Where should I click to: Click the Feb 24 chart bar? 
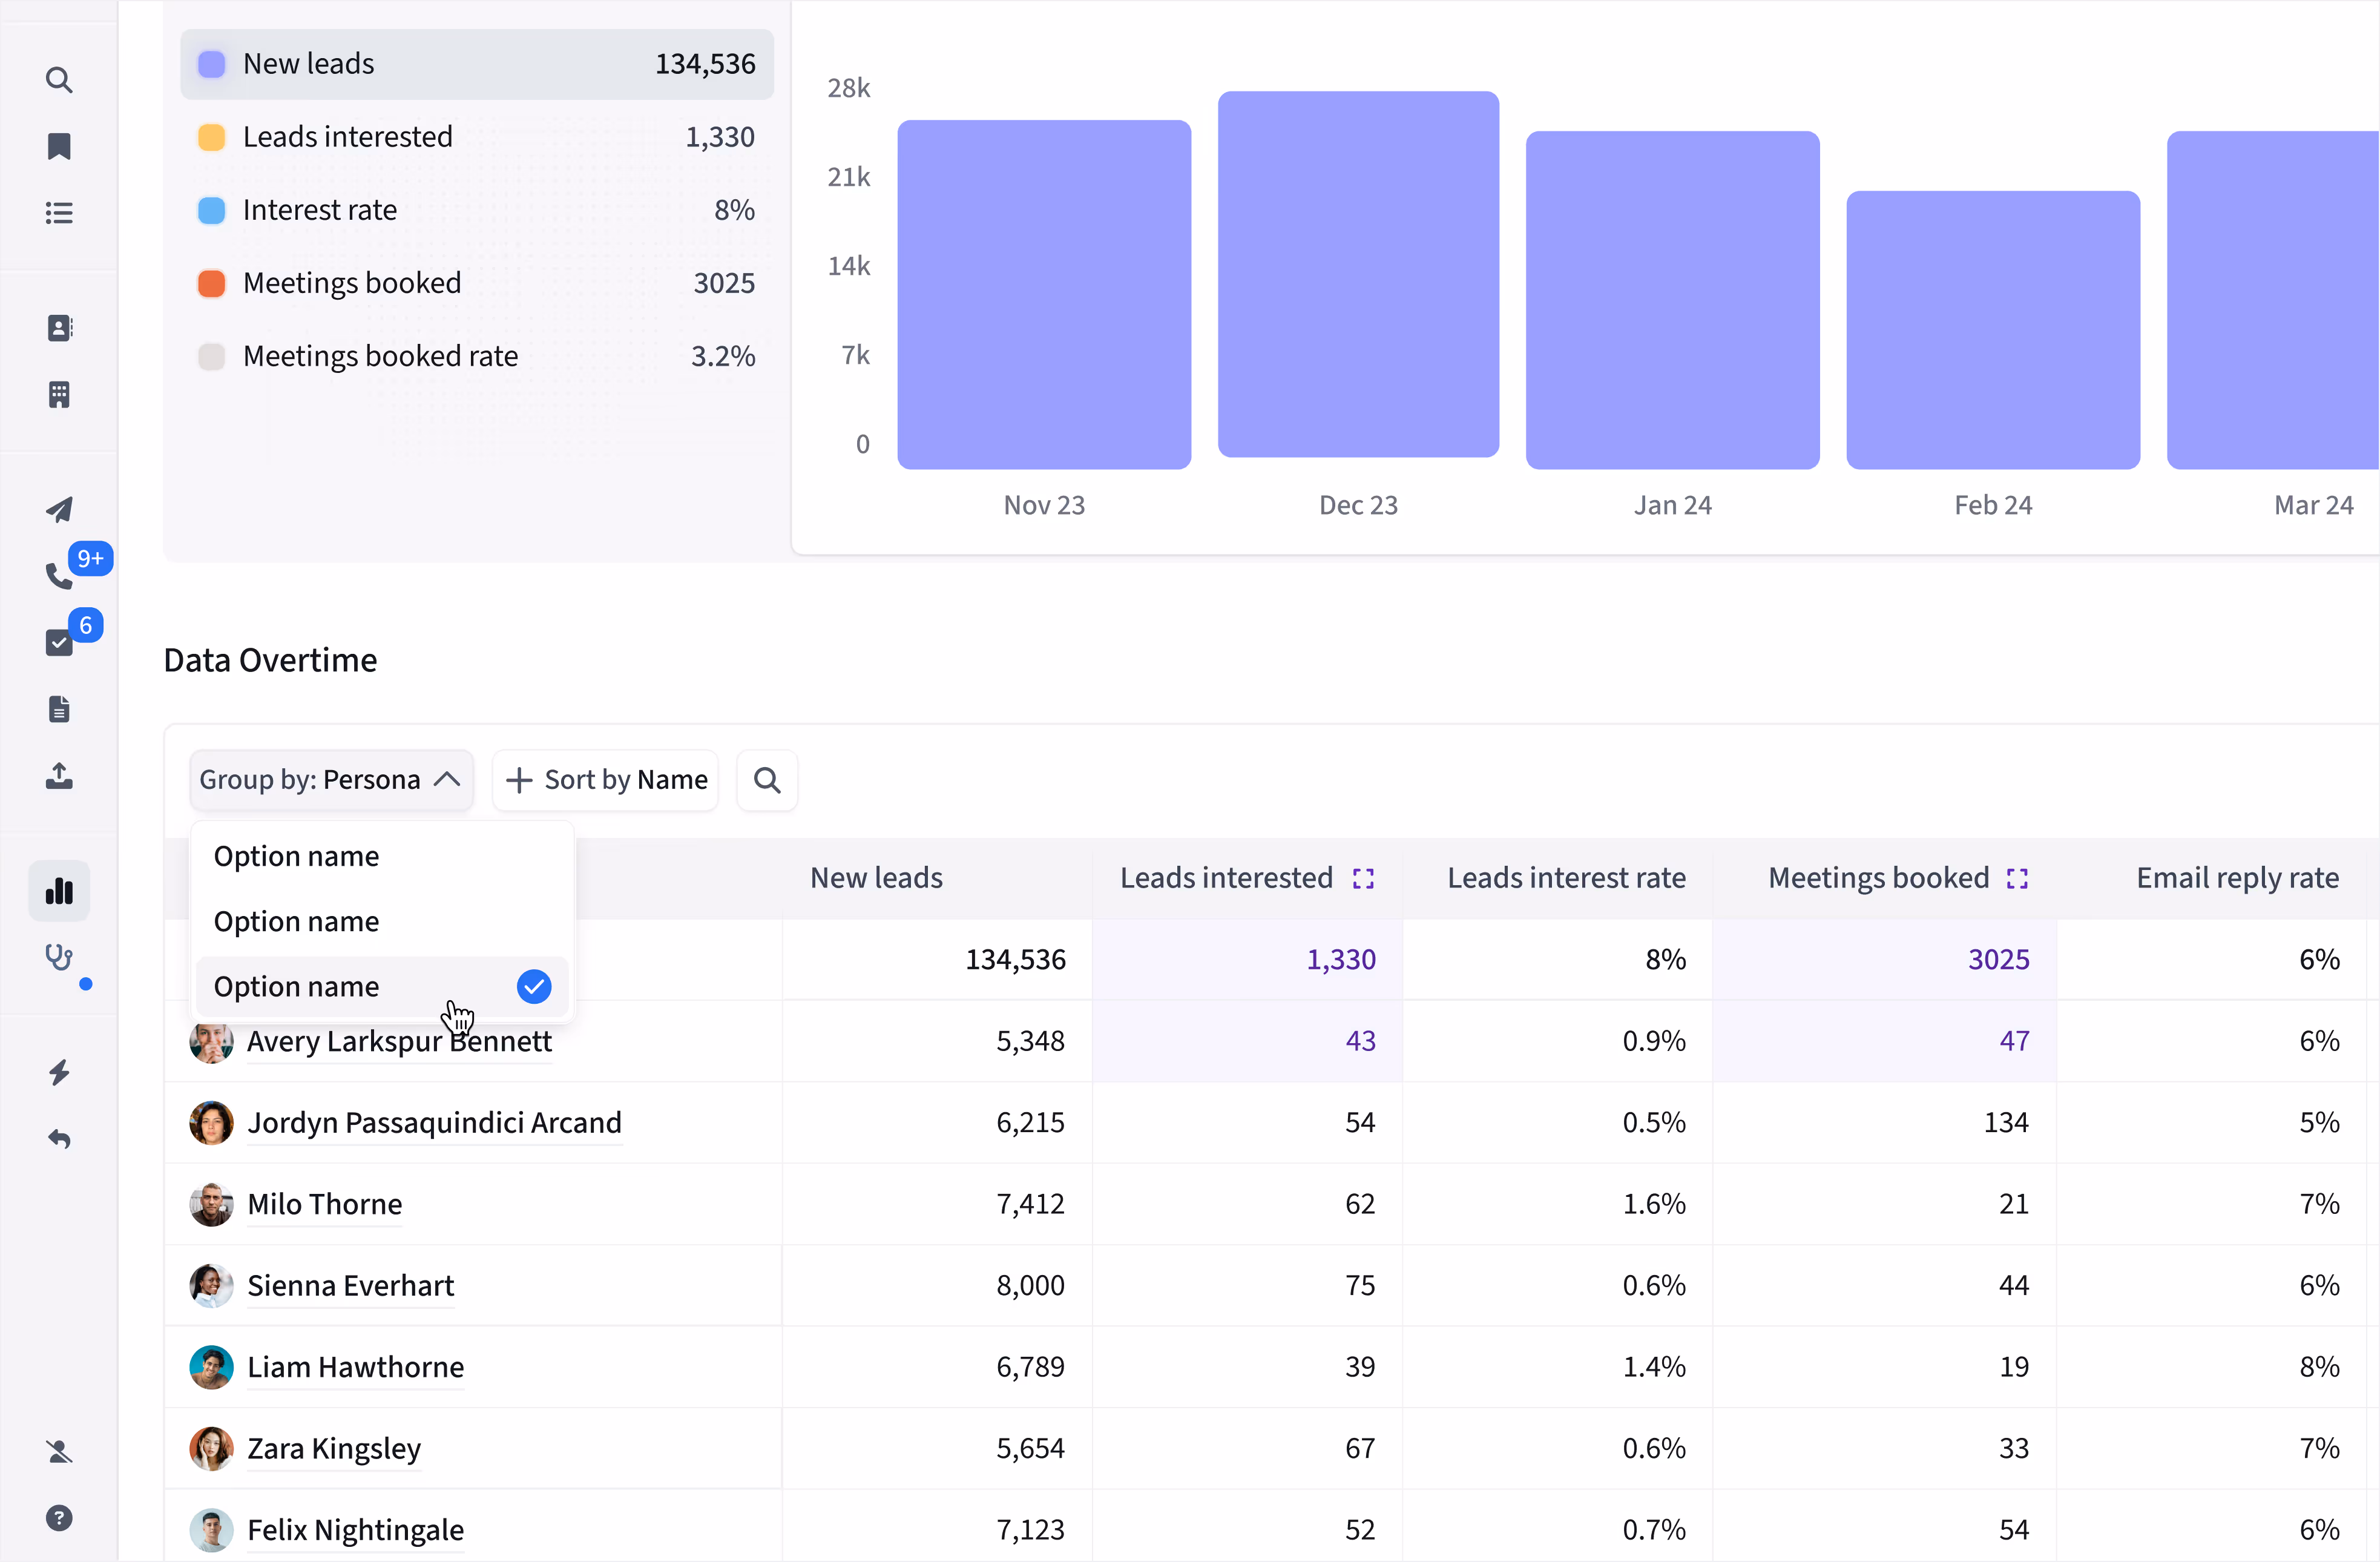(x=1993, y=330)
